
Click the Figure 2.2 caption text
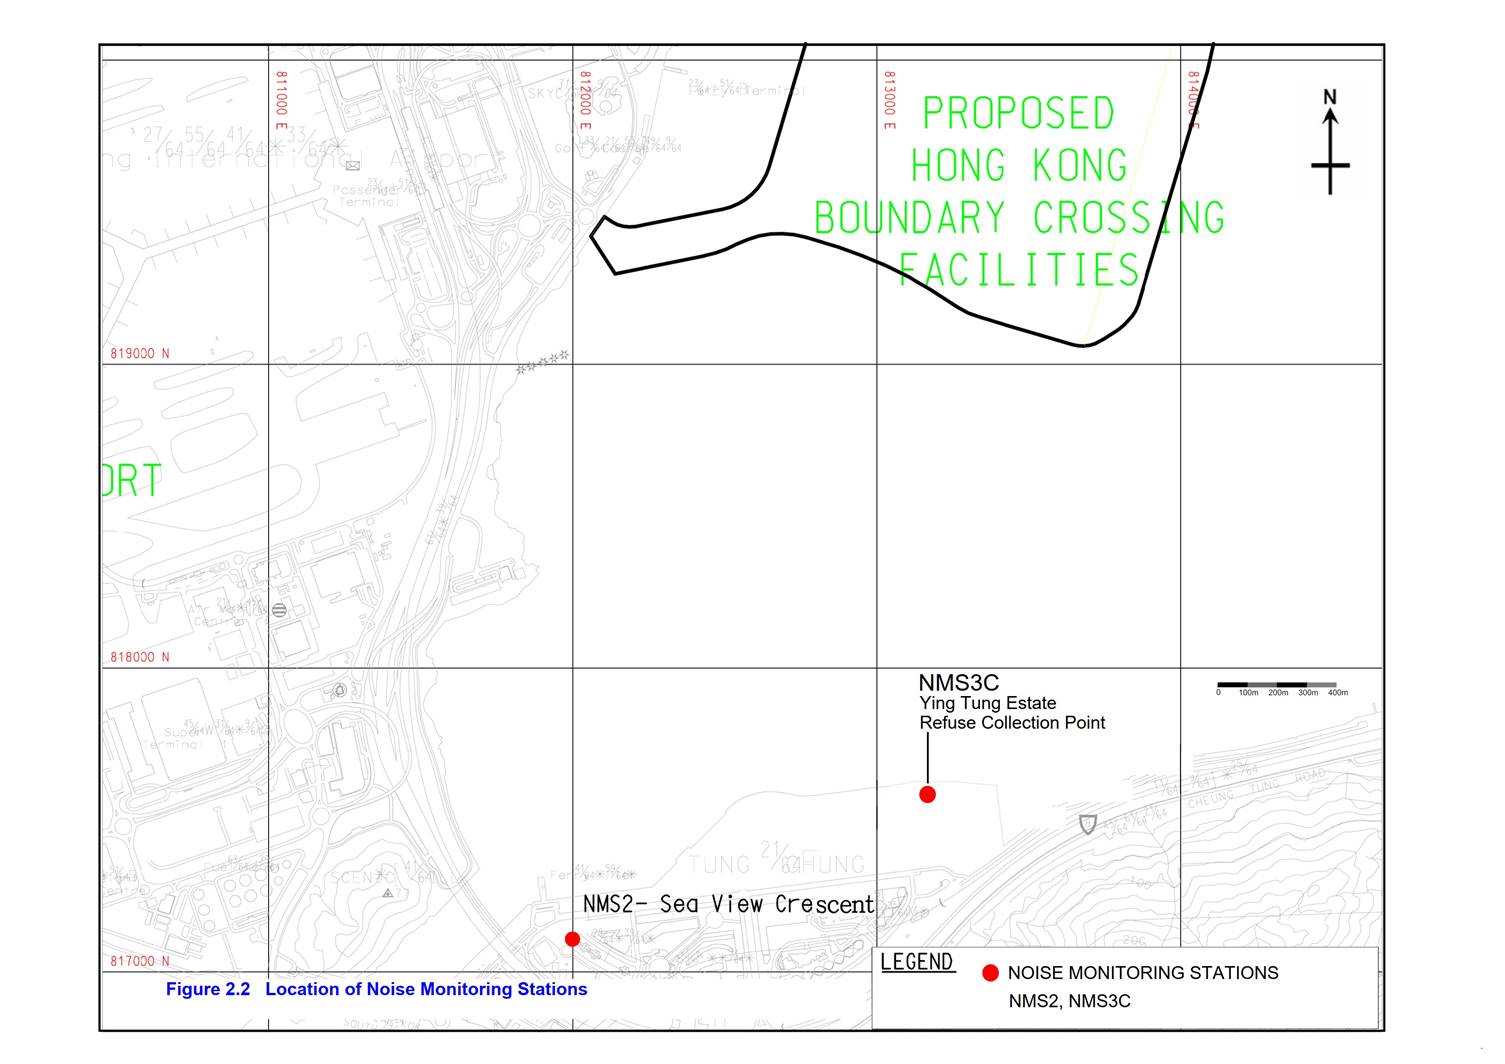376,989
